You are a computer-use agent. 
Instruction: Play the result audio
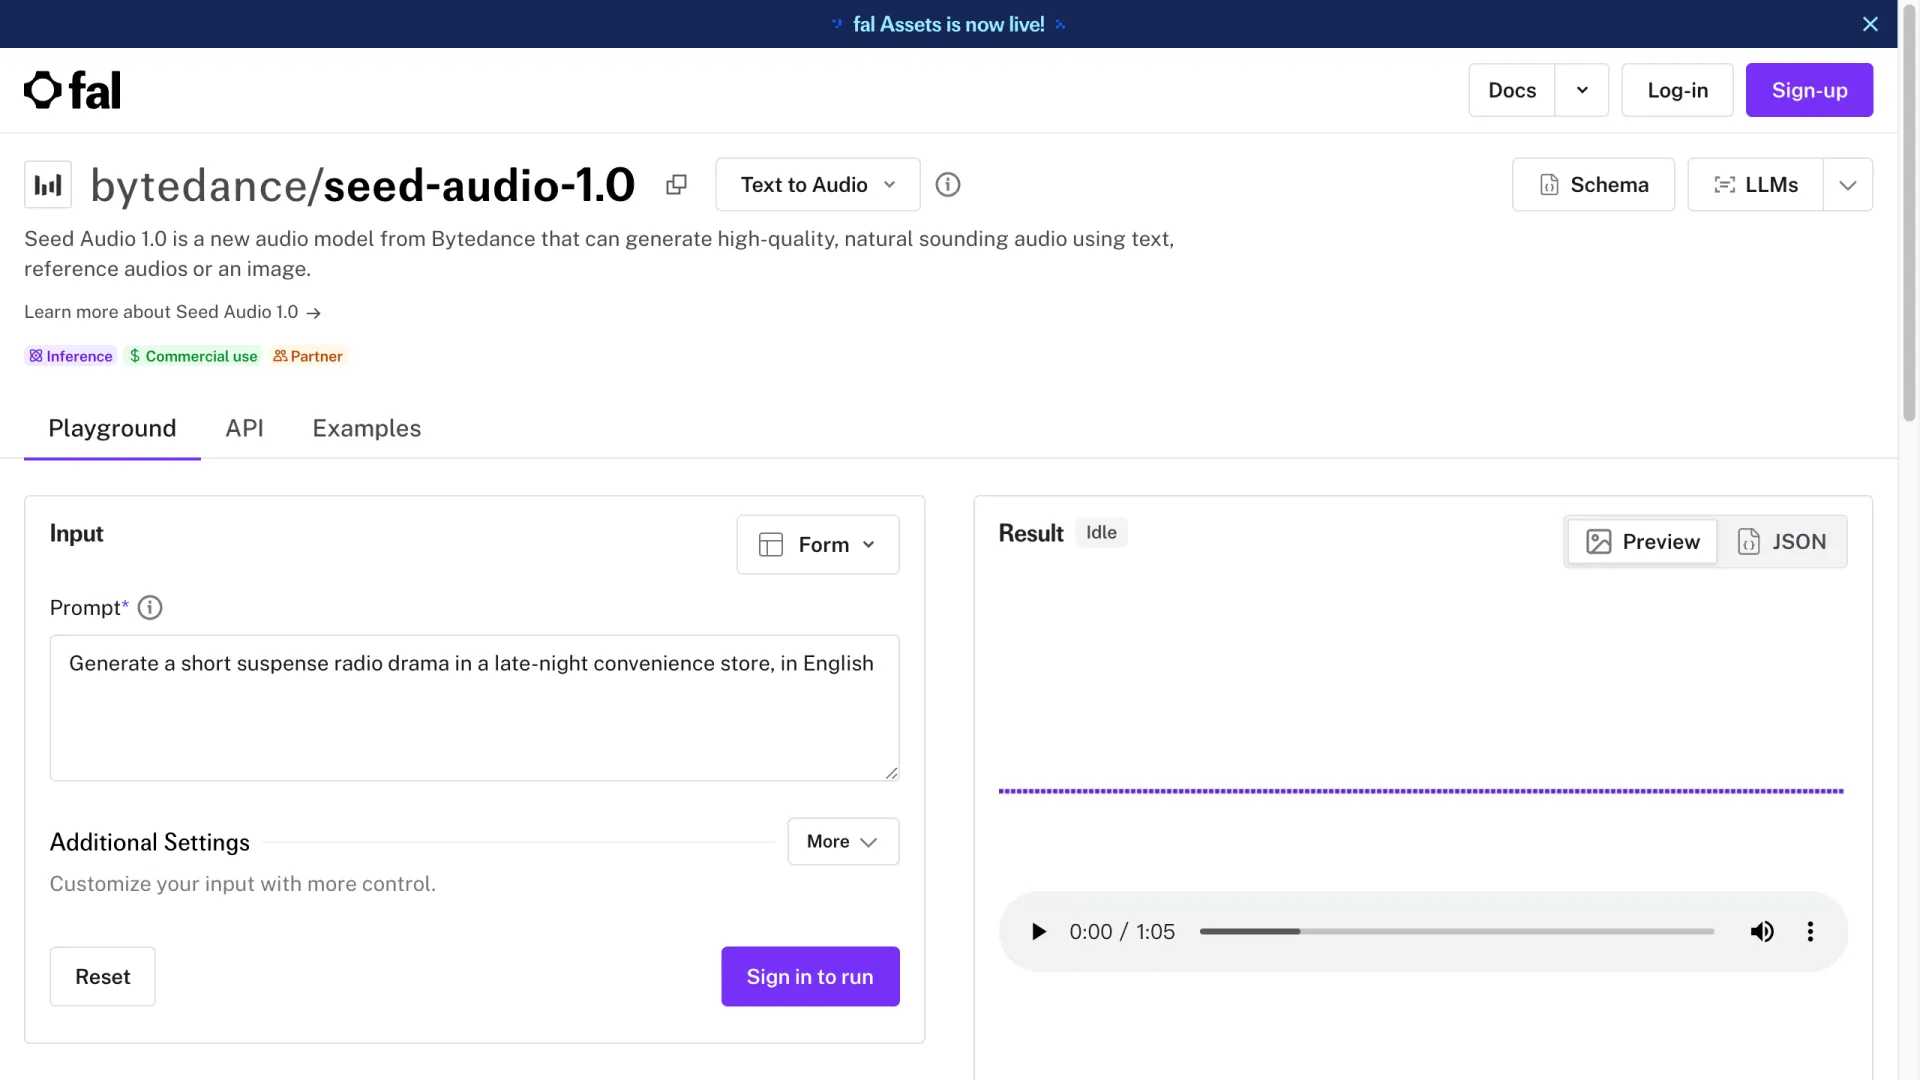pyautogui.click(x=1038, y=932)
